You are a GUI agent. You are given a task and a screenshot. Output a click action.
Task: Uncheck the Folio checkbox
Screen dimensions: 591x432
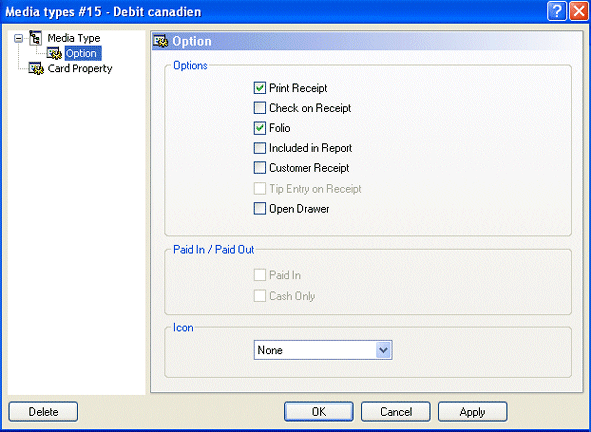pyautogui.click(x=260, y=128)
